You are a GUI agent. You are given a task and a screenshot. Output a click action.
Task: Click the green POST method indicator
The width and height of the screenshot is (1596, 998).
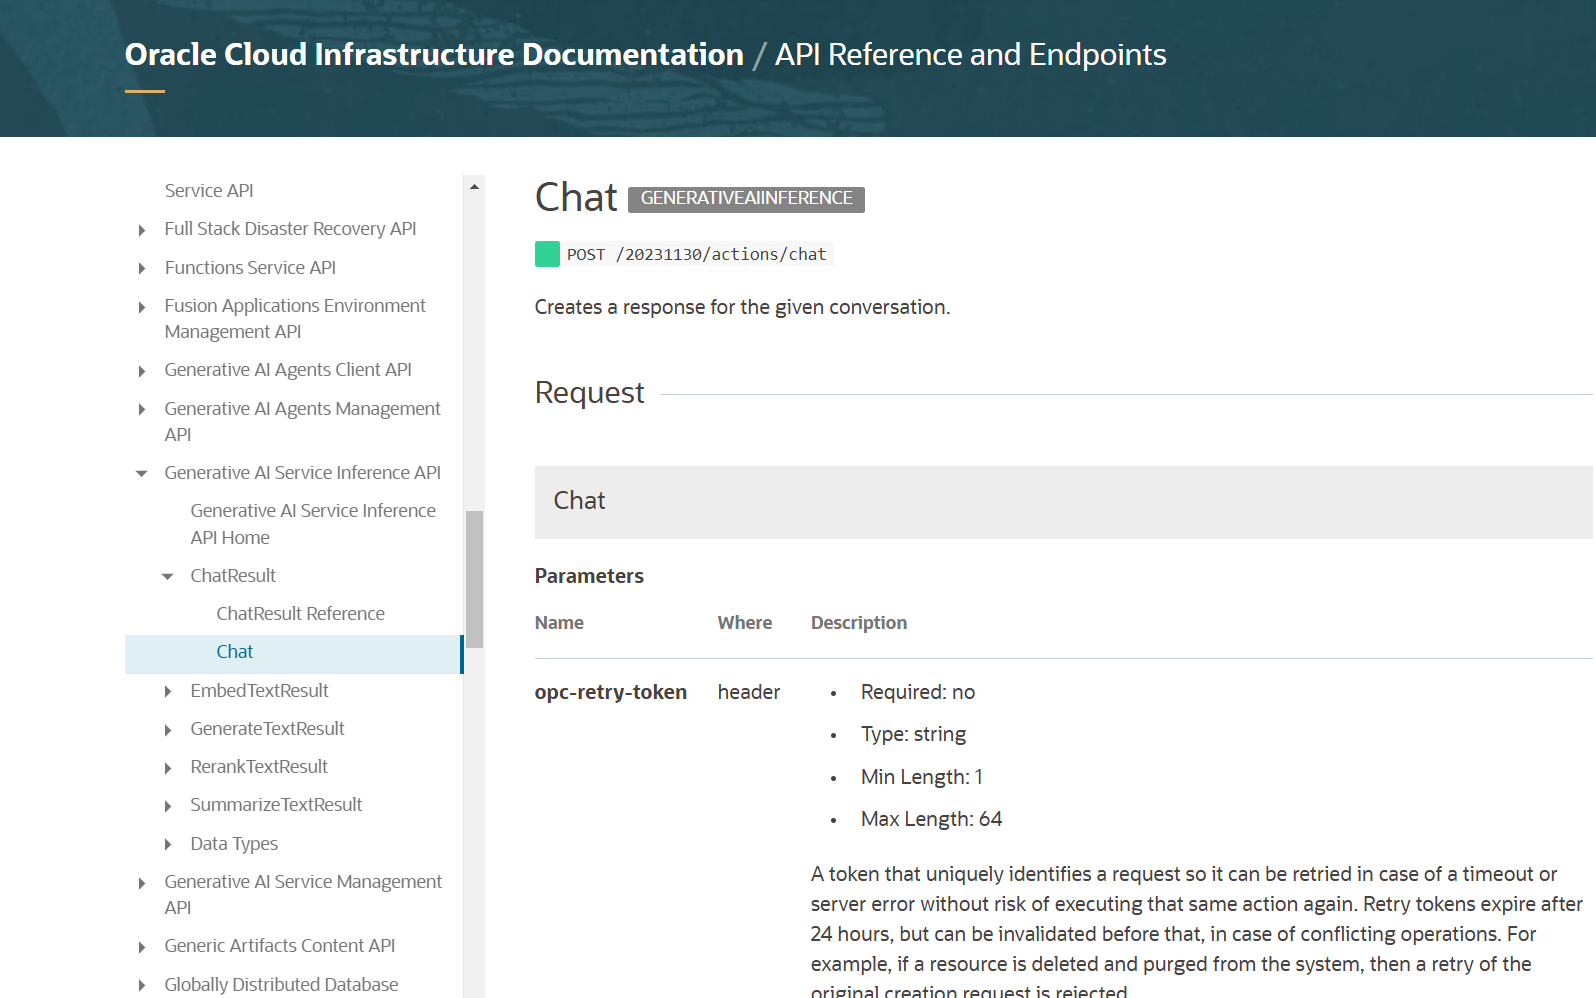click(x=547, y=254)
